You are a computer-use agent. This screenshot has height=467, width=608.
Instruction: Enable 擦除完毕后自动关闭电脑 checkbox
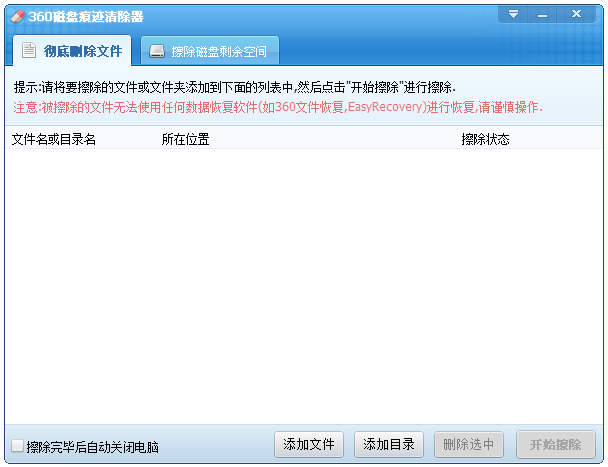pos(17,446)
